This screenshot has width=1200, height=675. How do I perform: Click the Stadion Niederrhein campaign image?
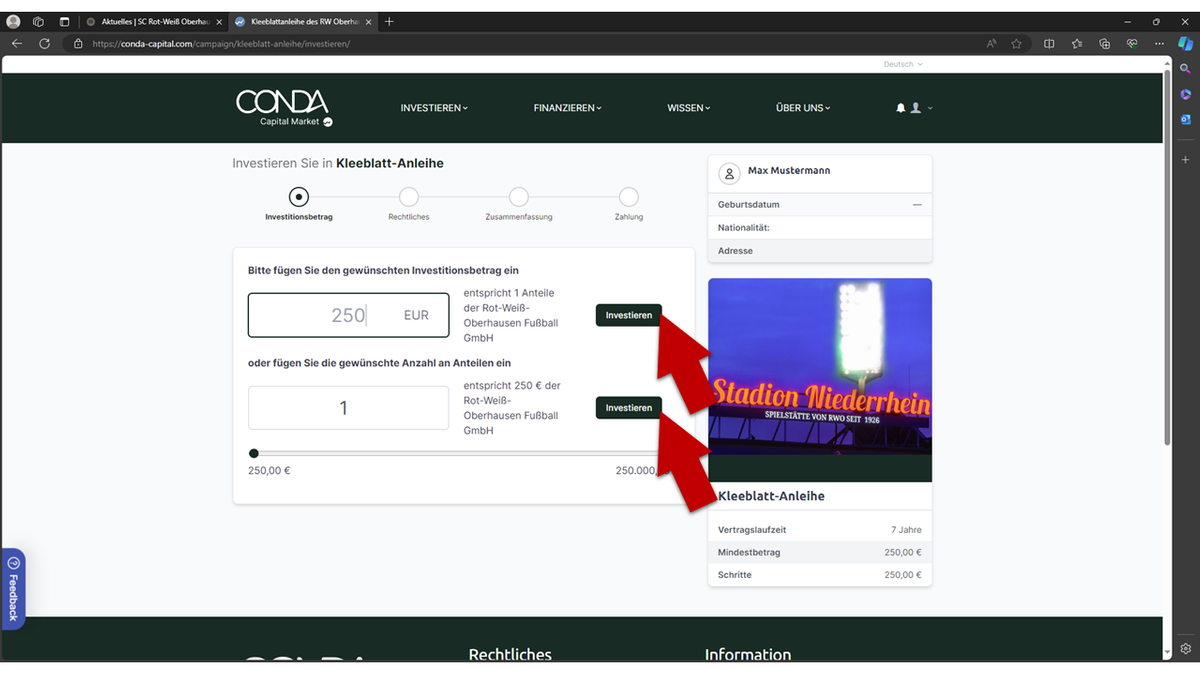click(x=820, y=380)
